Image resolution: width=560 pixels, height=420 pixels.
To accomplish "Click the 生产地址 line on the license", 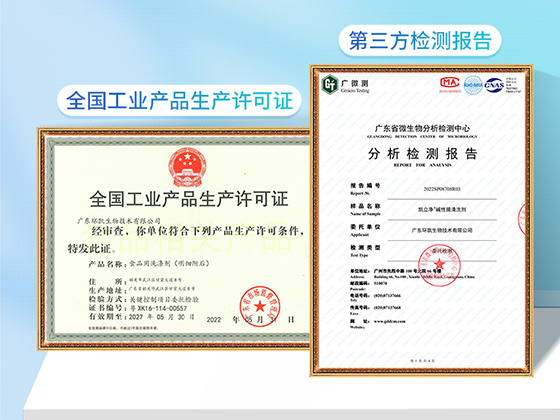I will [x=142, y=289].
